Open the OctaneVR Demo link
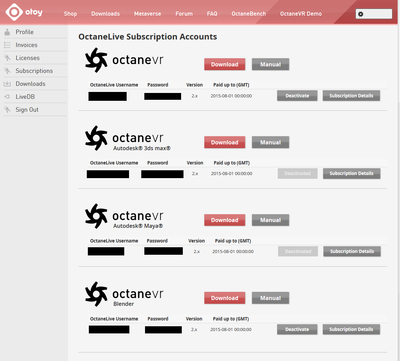 pos(301,14)
